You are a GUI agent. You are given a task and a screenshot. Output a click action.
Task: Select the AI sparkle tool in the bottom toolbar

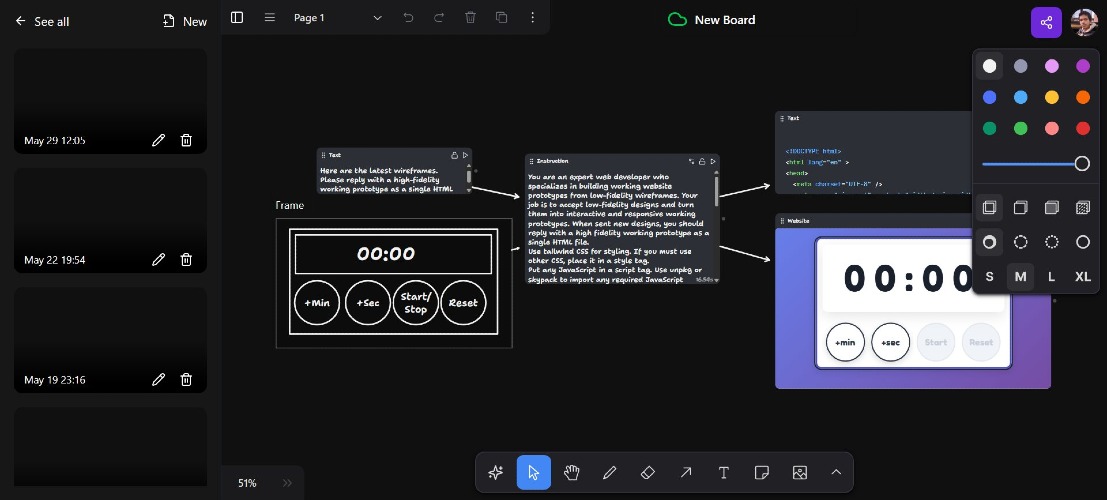pyautogui.click(x=496, y=472)
